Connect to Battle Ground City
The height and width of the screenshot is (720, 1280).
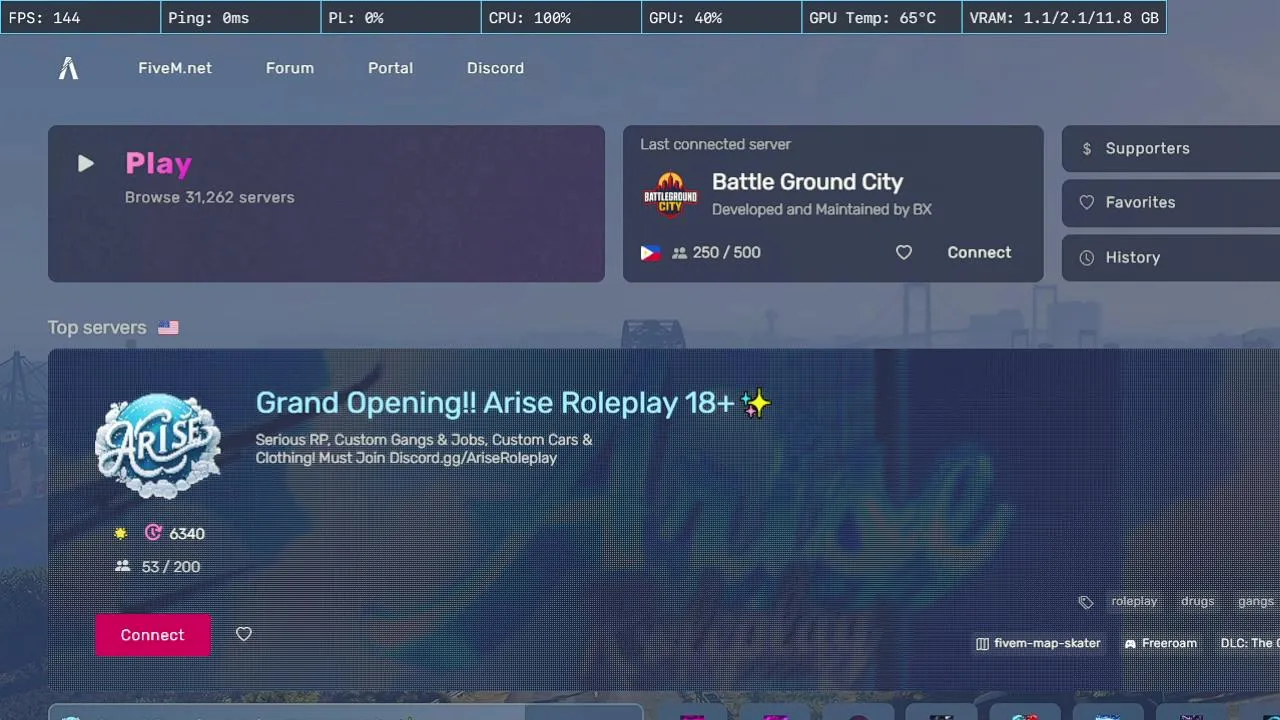click(x=979, y=253)
